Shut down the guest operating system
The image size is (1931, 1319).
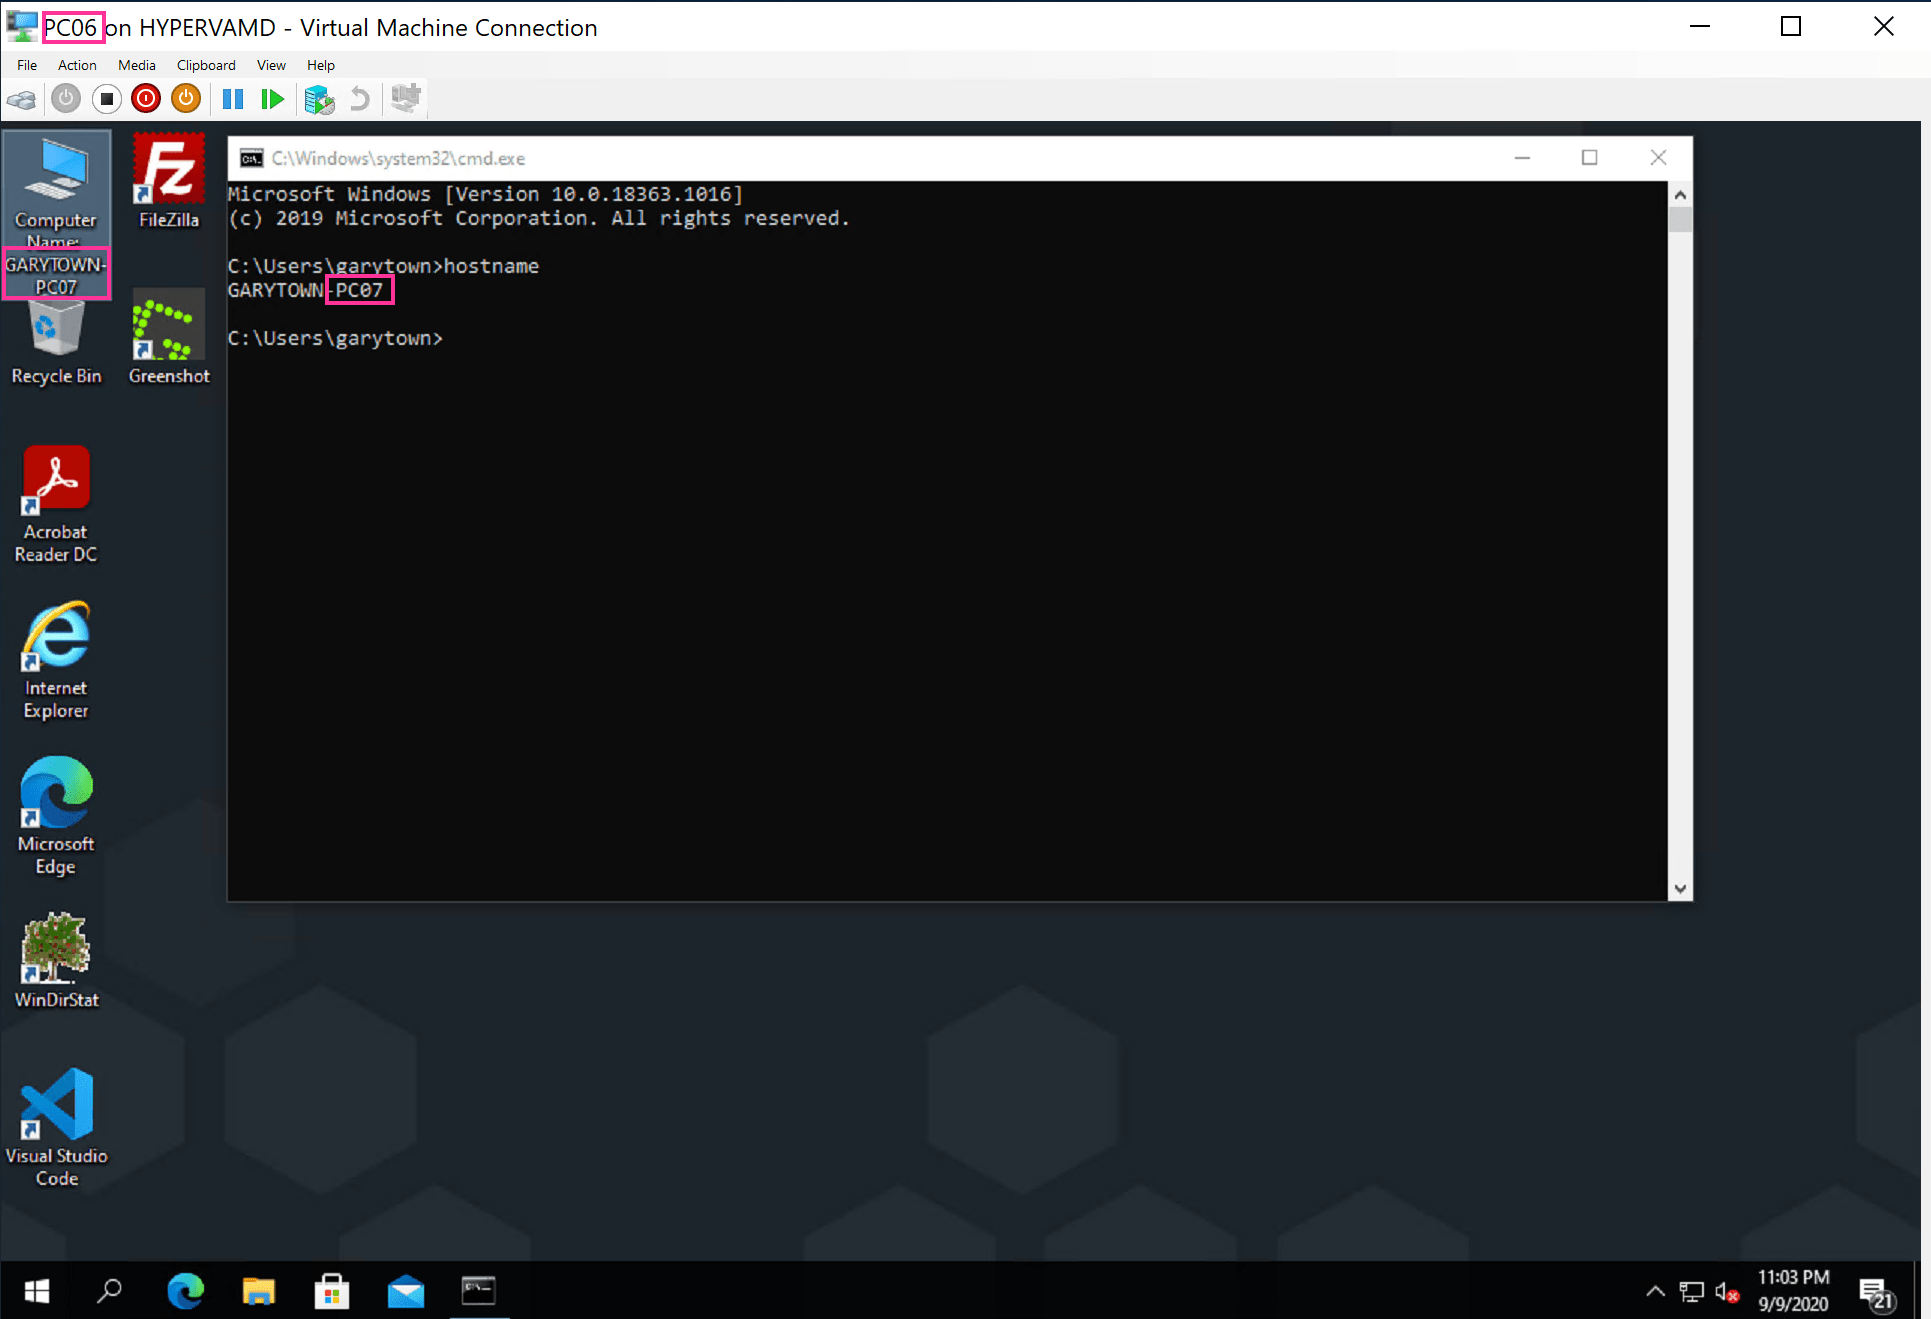click(146, 99)
